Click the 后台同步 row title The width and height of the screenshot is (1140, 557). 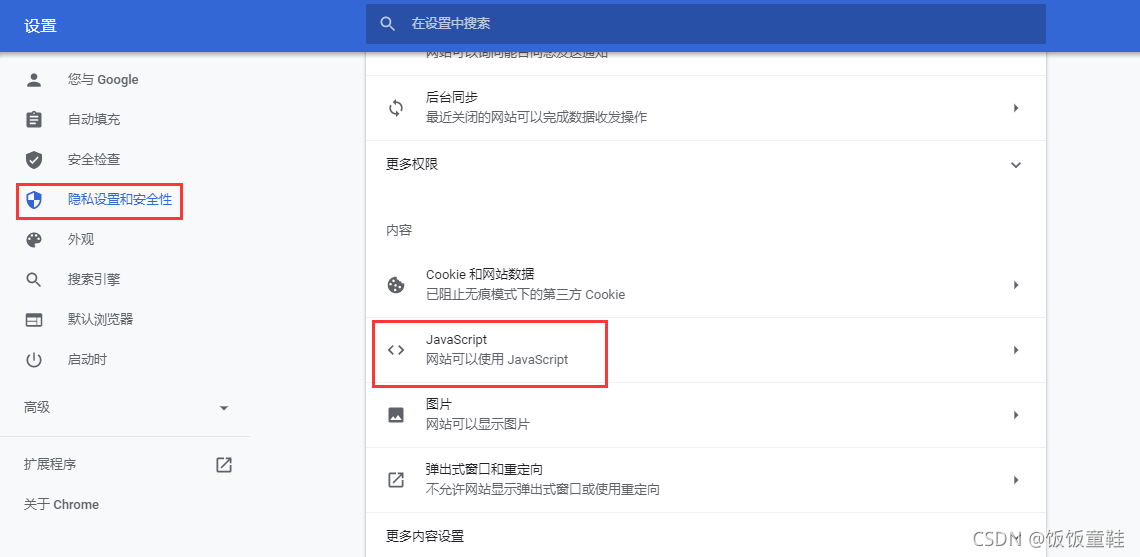[451, 97]
